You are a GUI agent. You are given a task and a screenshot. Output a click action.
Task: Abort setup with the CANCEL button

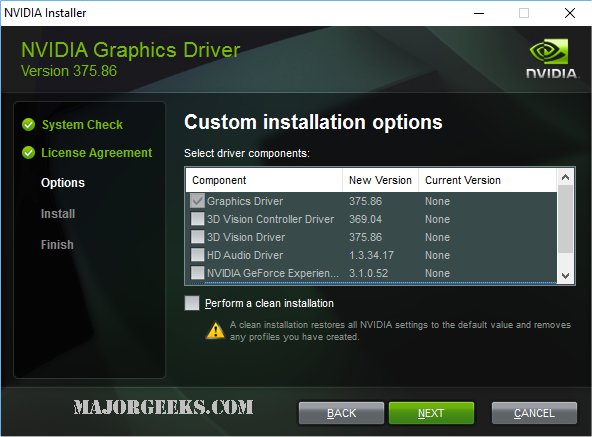tap(534, 413)
